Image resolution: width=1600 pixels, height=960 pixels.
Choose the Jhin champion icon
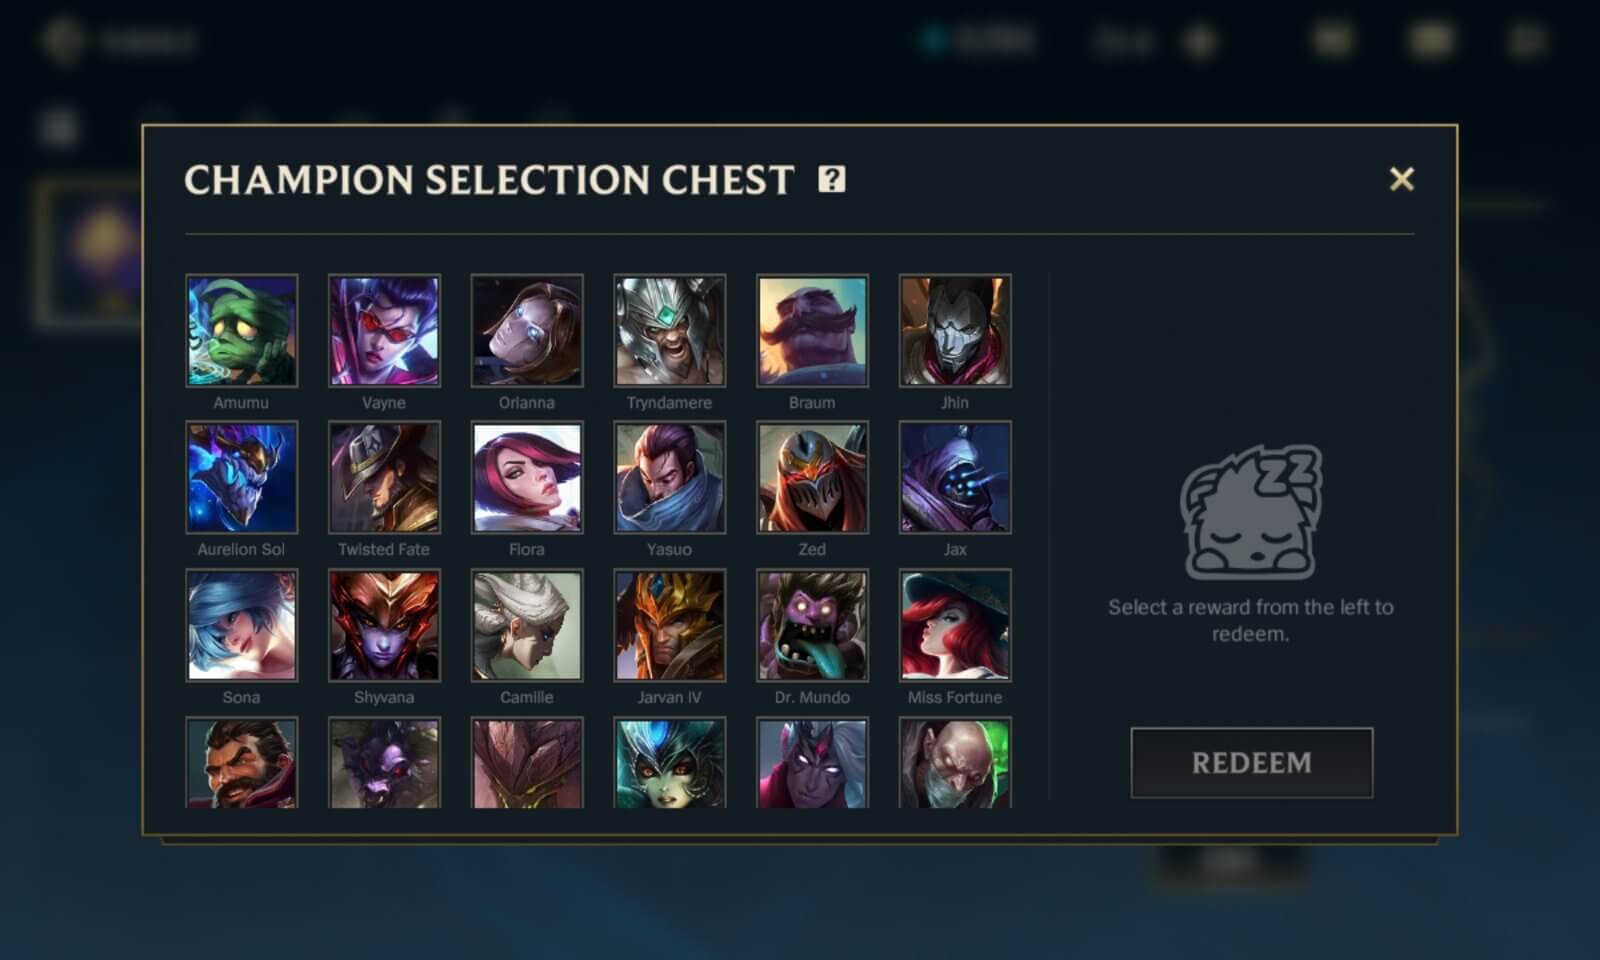(955, 331)
